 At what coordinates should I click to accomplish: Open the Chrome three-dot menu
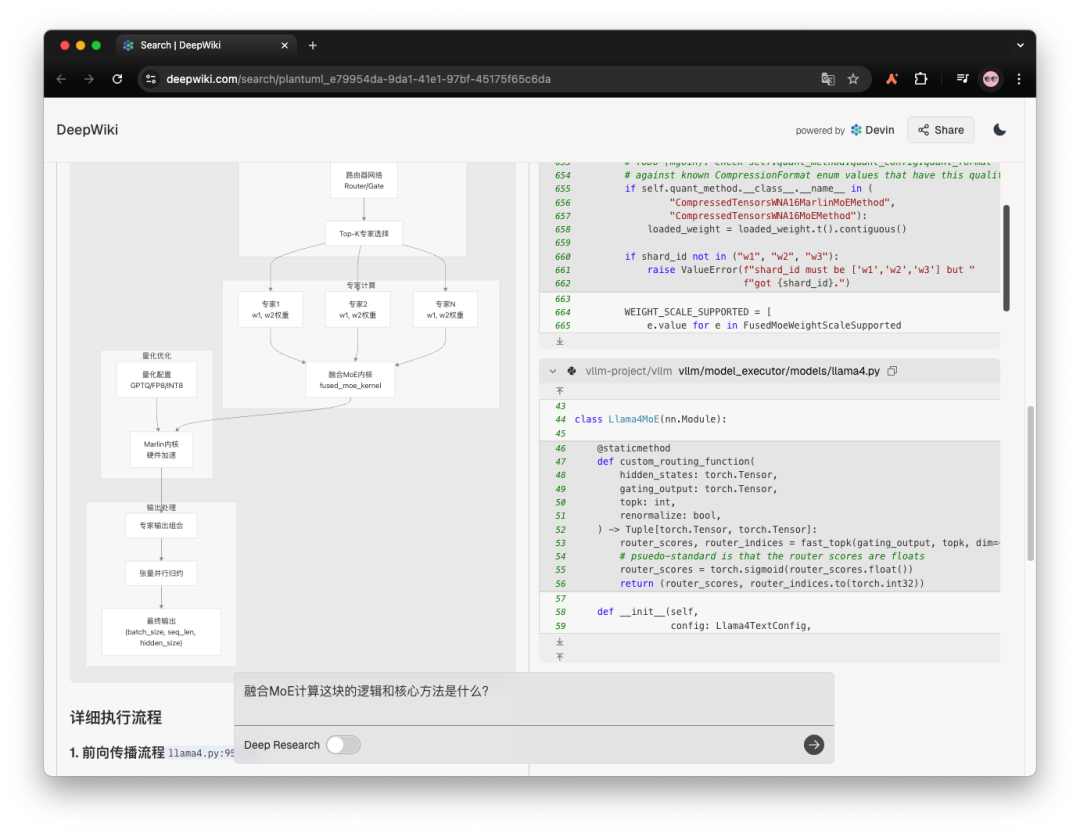pos(1019,79)
